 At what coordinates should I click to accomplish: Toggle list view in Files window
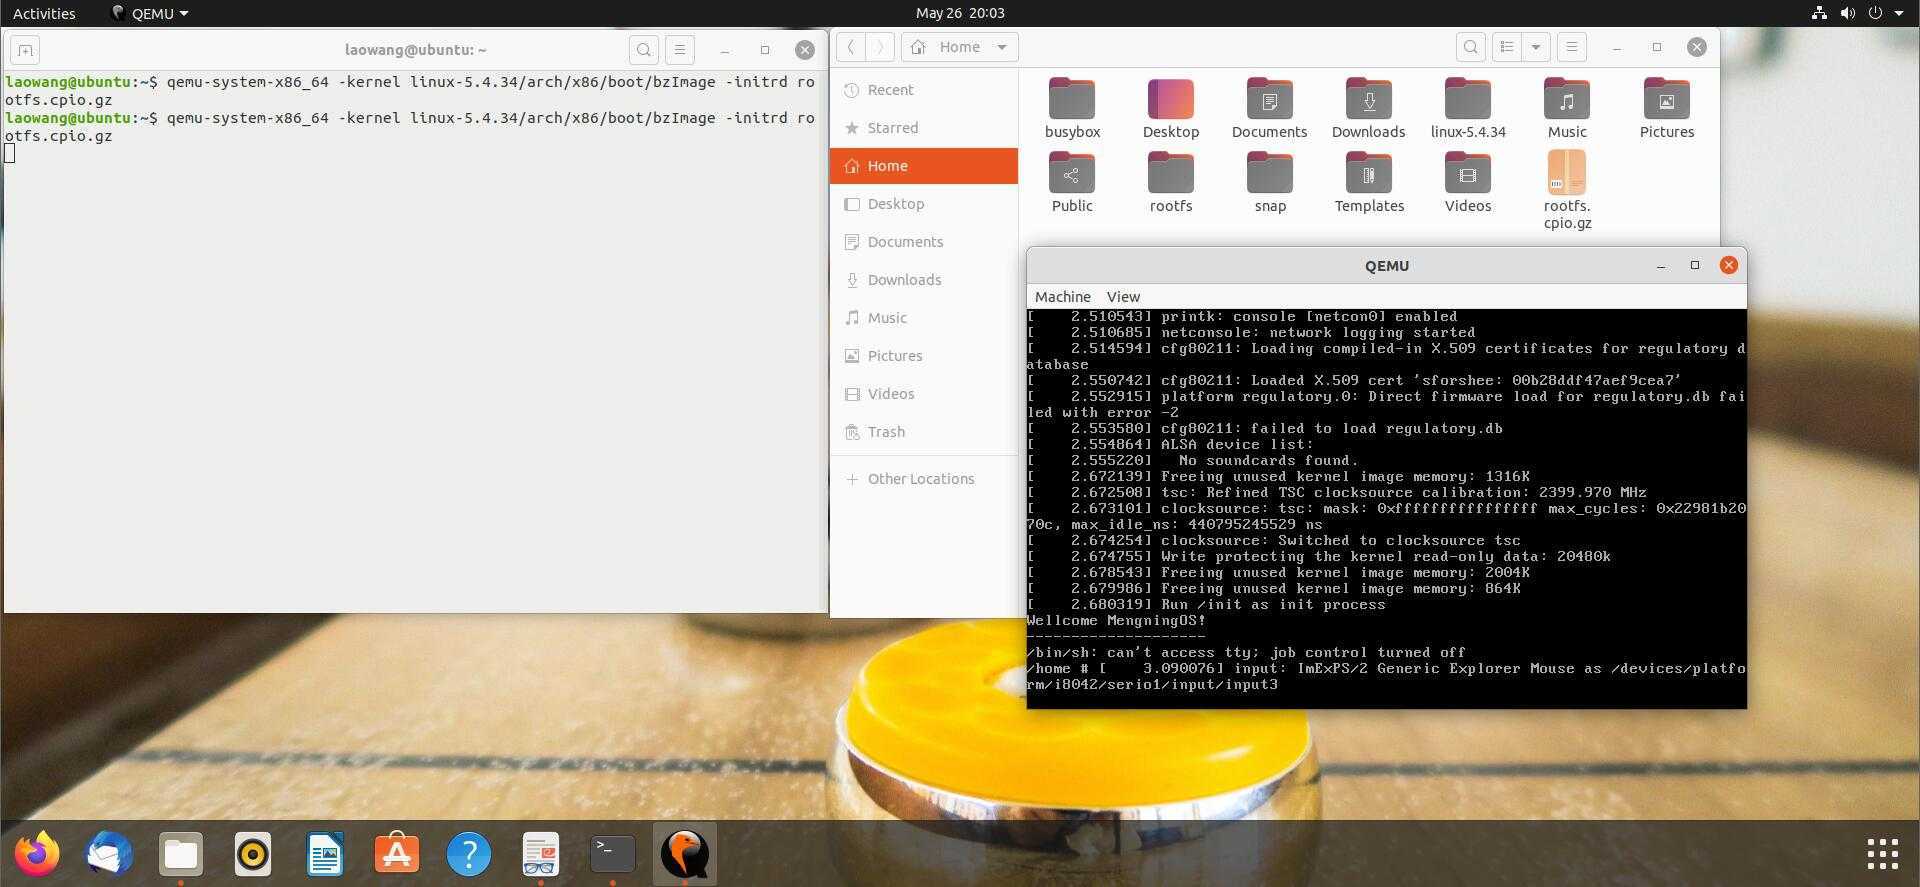pyautogui.click(x=1507, y=47)
